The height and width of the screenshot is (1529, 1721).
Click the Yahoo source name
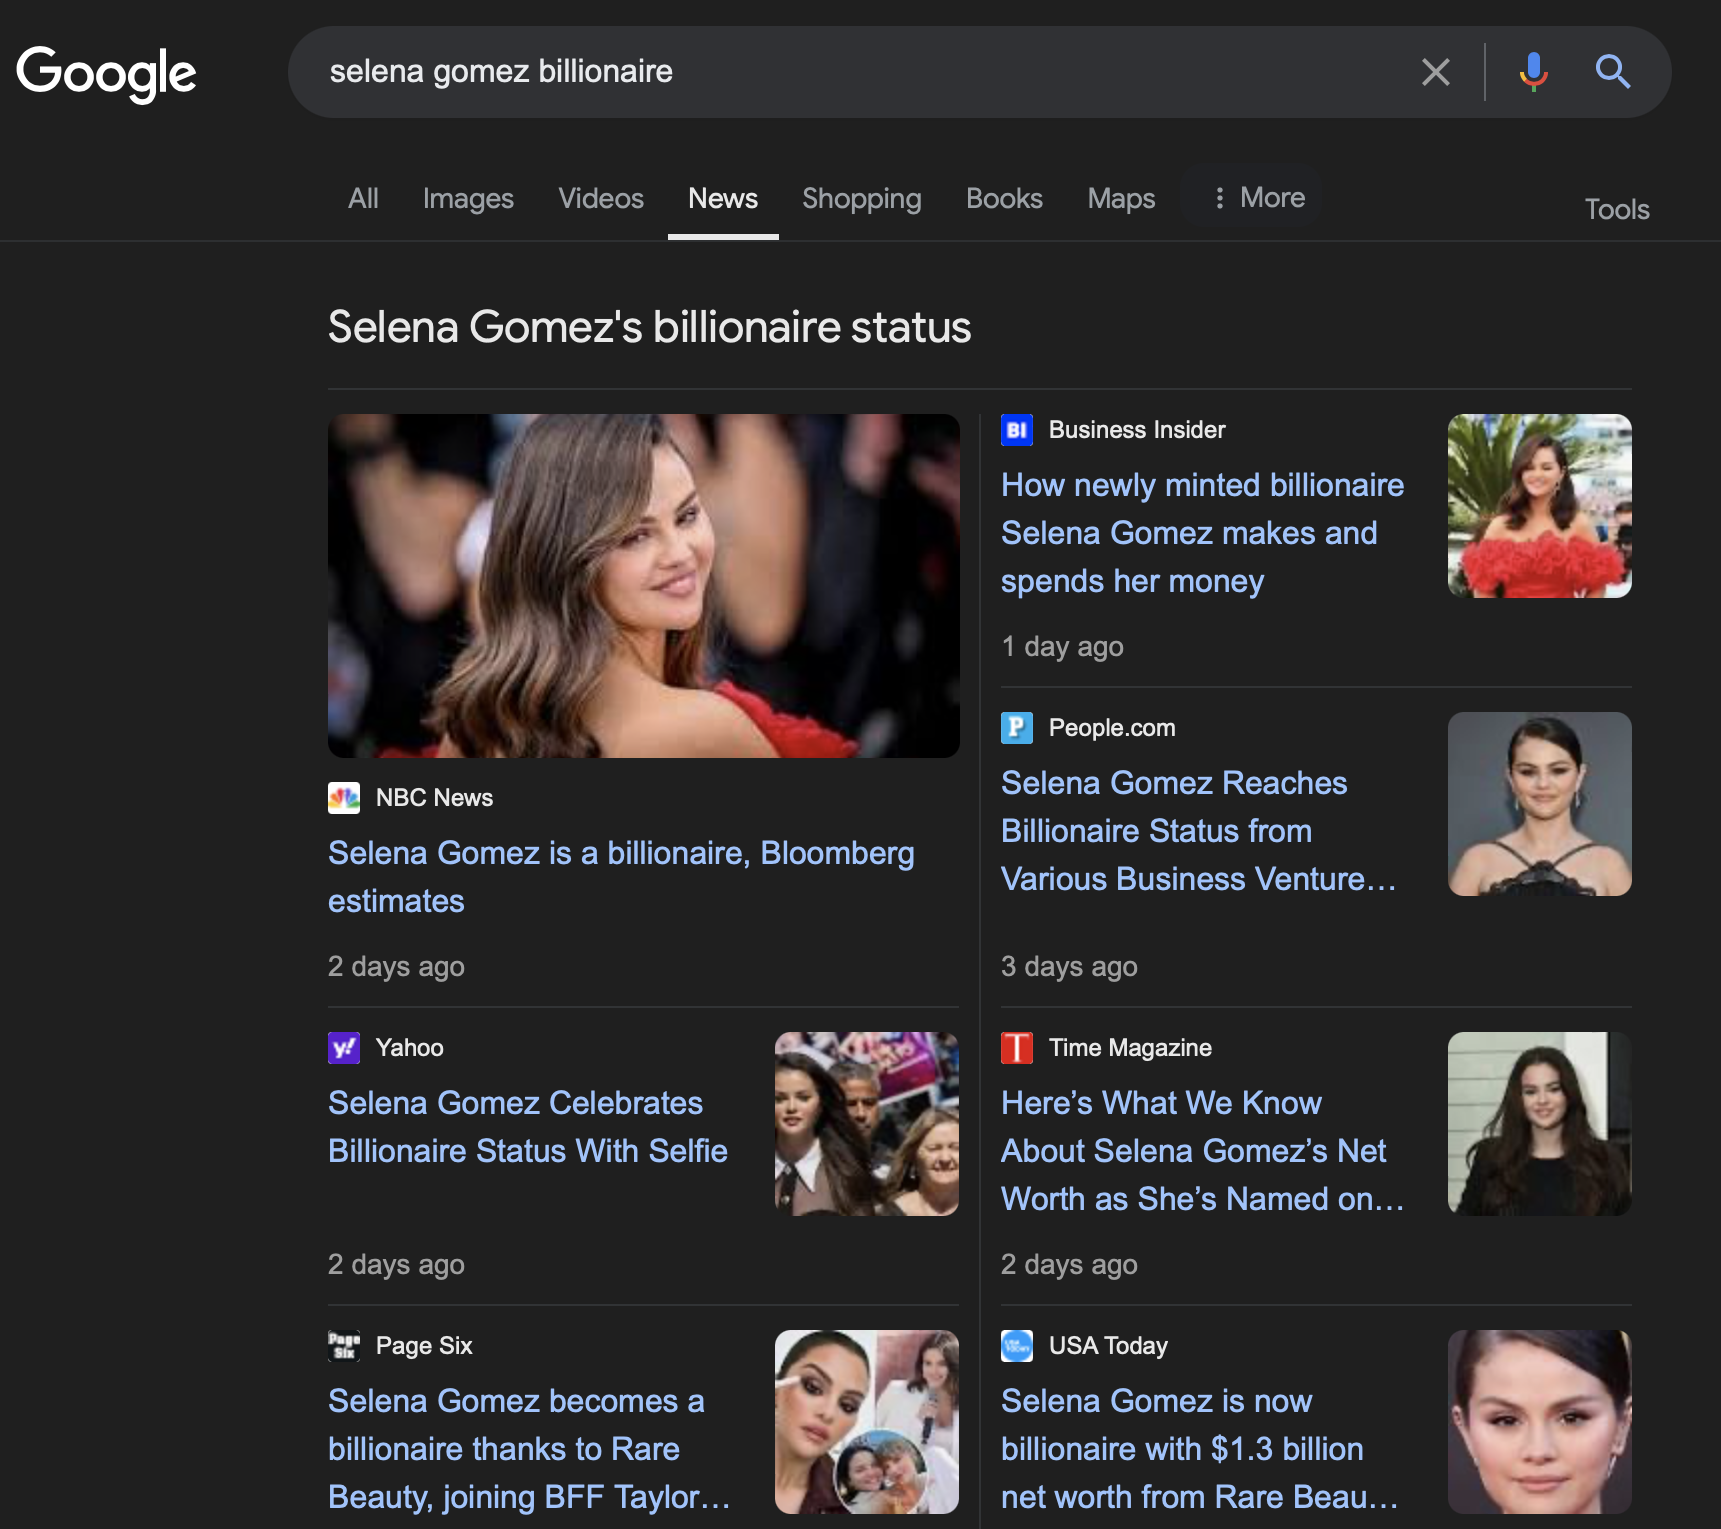(x=409, y=1047)
